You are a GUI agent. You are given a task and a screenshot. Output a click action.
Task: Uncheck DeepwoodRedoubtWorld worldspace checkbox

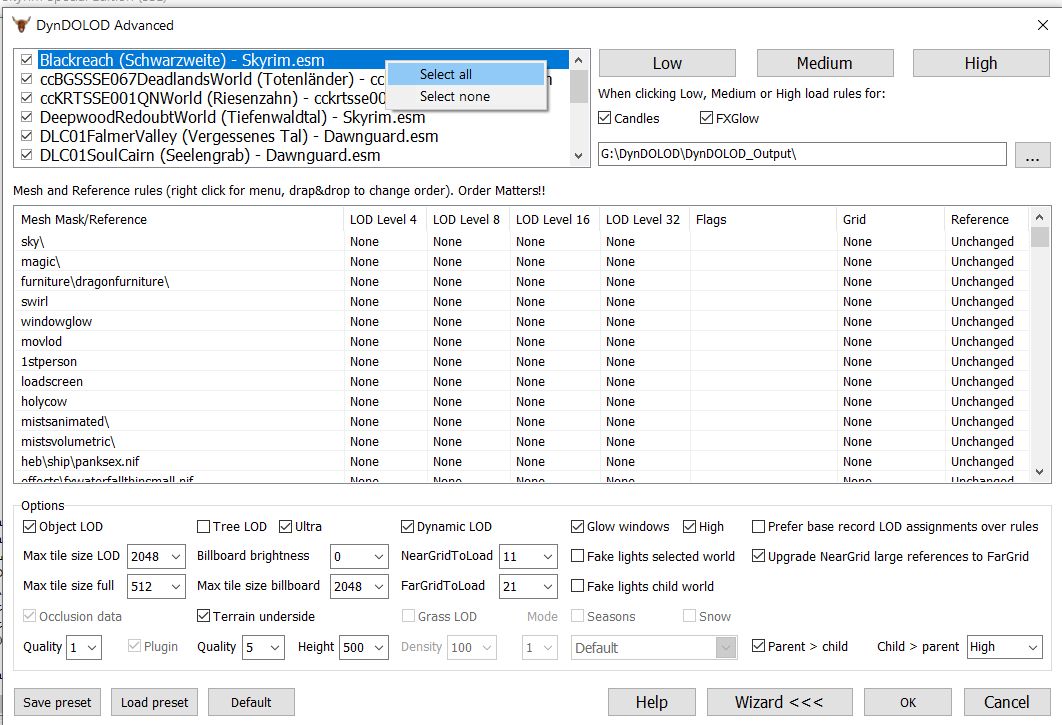click(26, 117)
